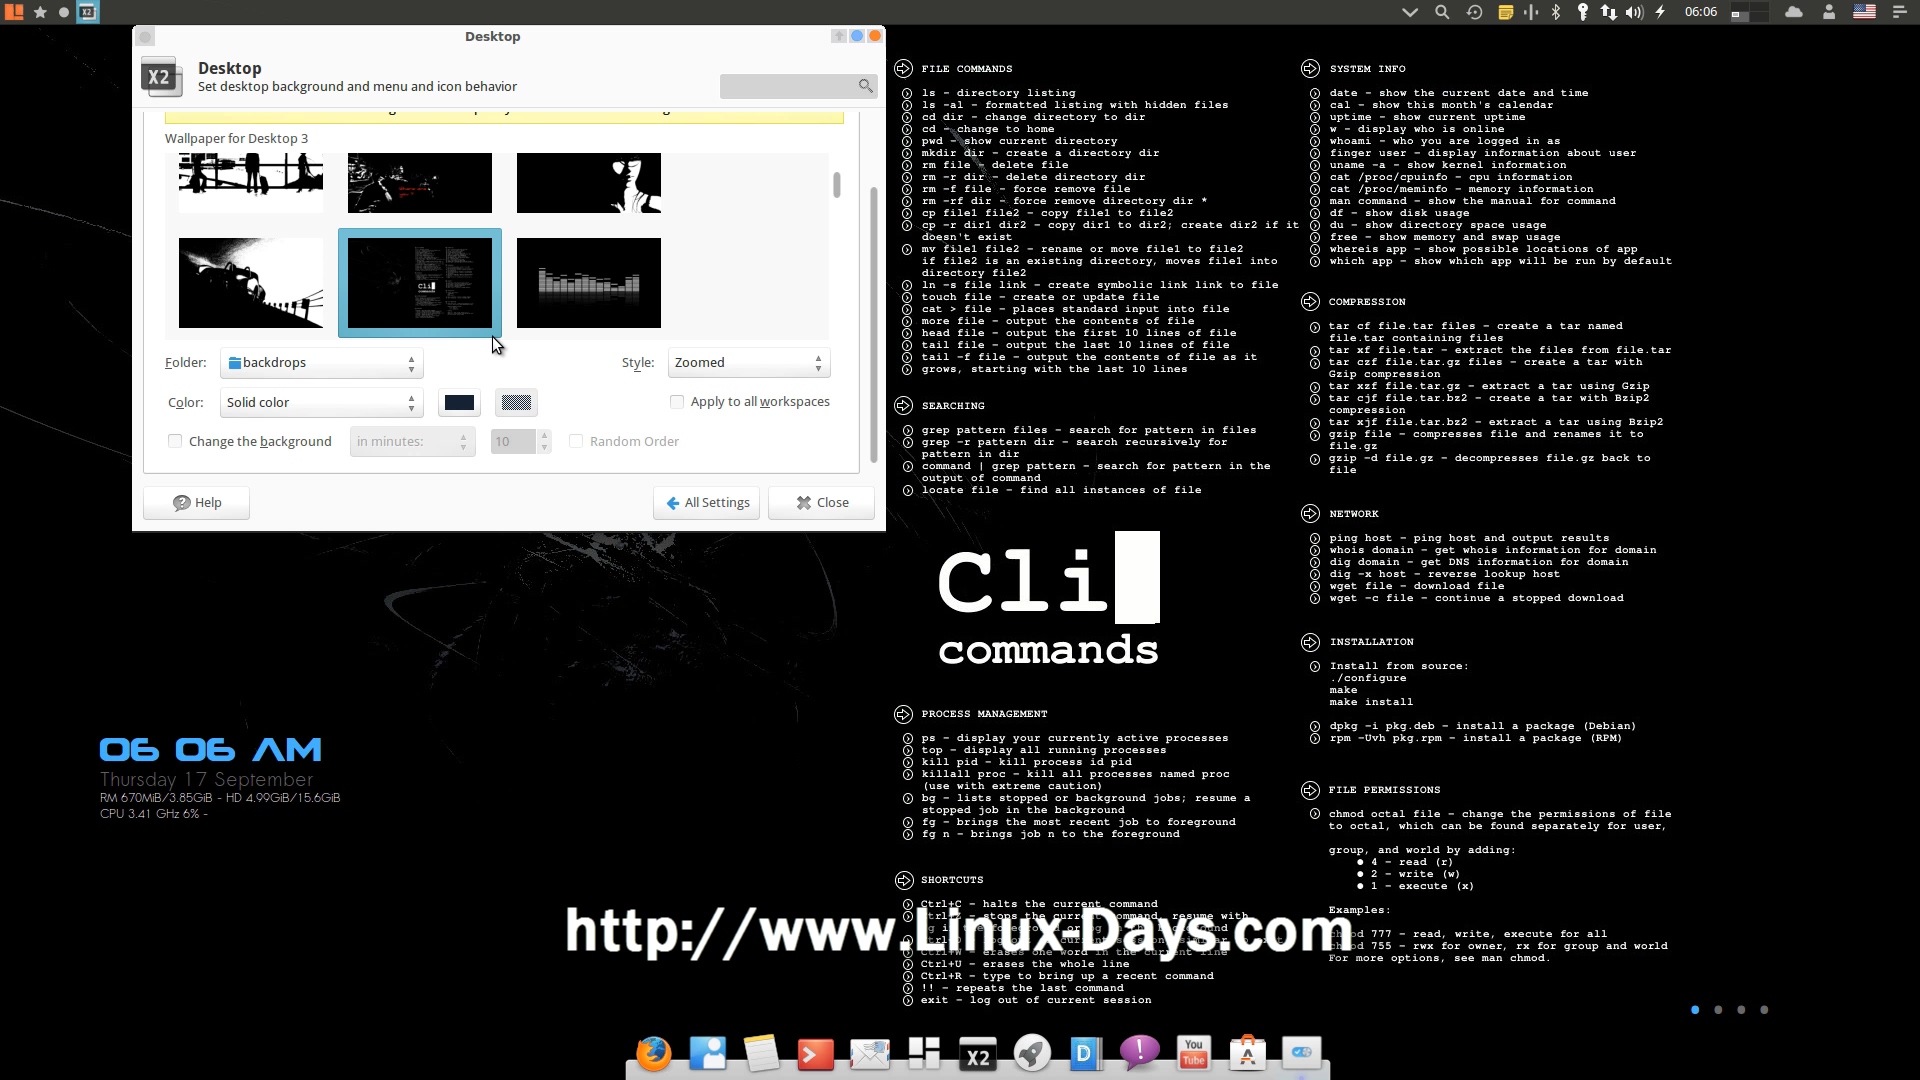Open the Color dropdown set to Solid color
Screen dimensions: 1920x1080
point(321,402)
